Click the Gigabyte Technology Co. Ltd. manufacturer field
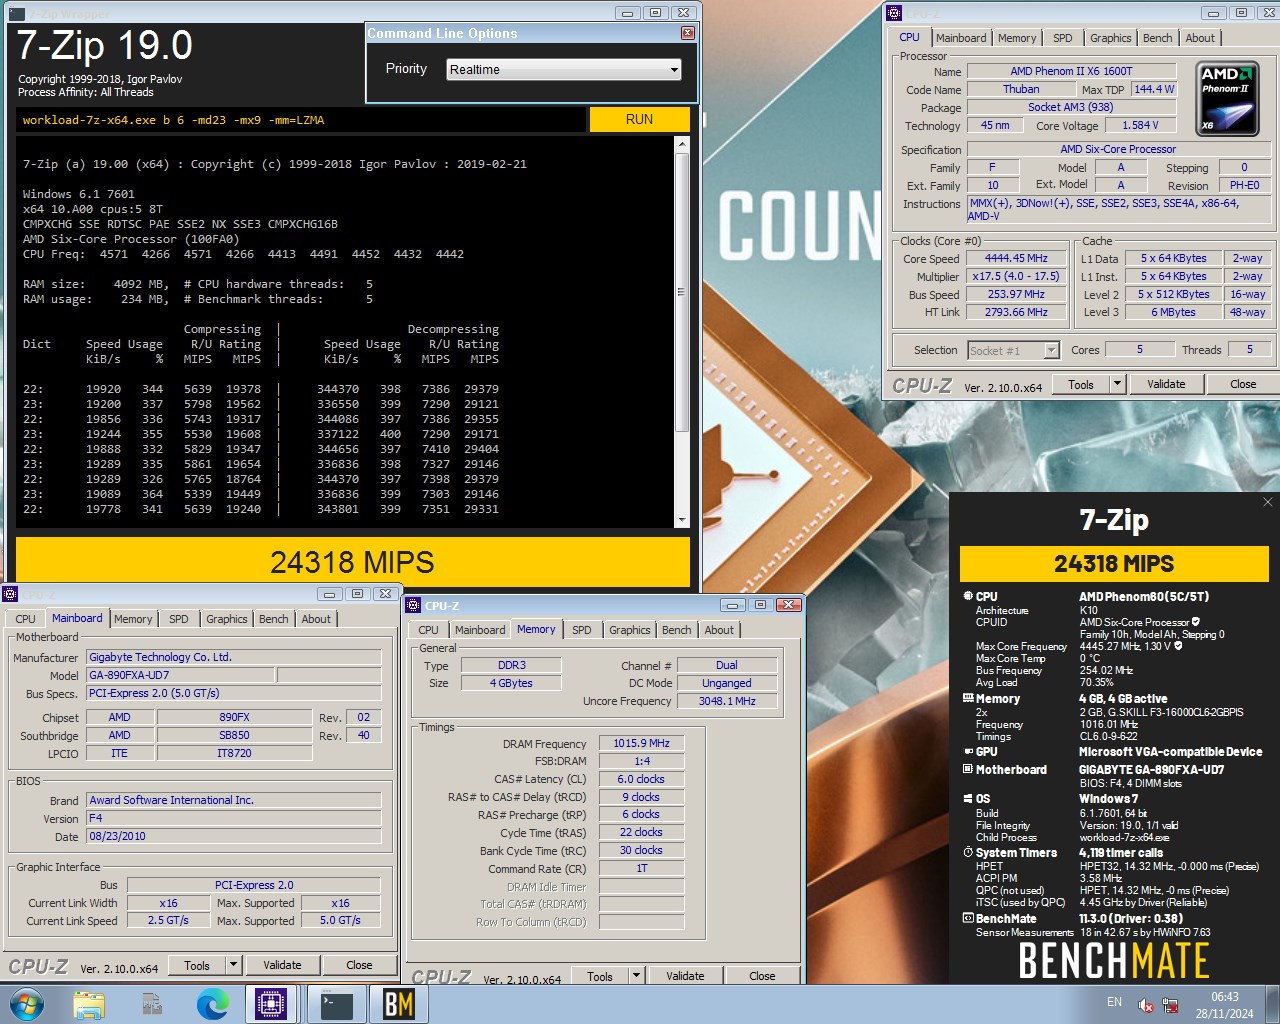The image size is (1280, 1024). [233, 657]
